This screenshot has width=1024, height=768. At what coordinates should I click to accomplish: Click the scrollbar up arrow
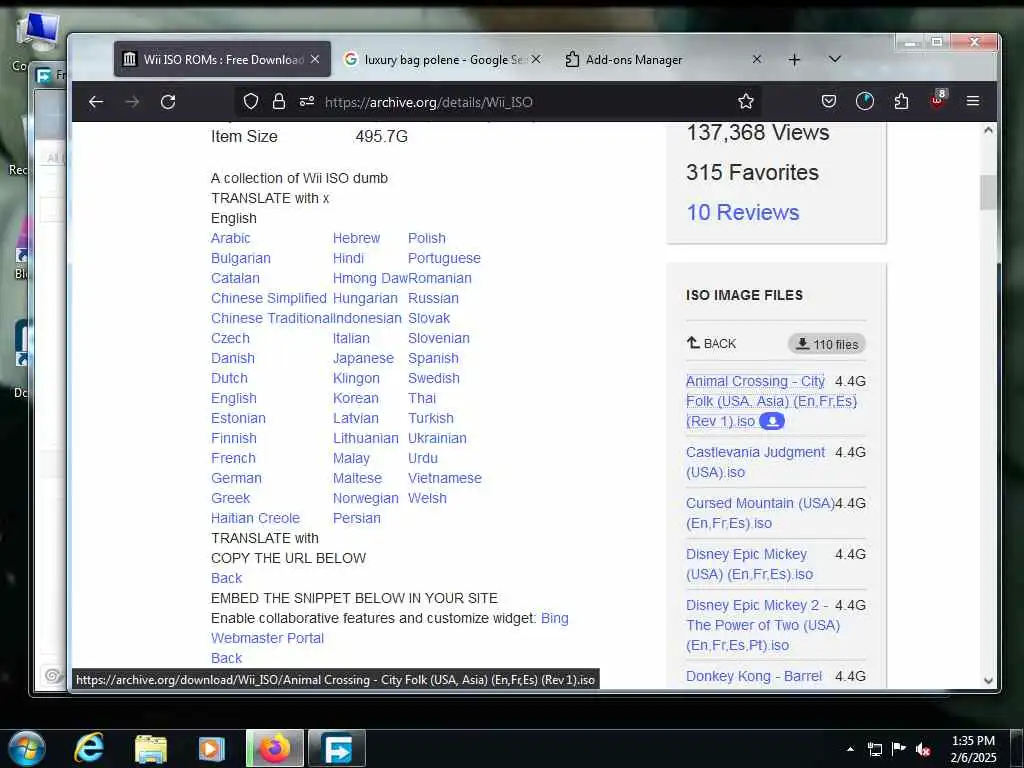(x=988, y=130)
